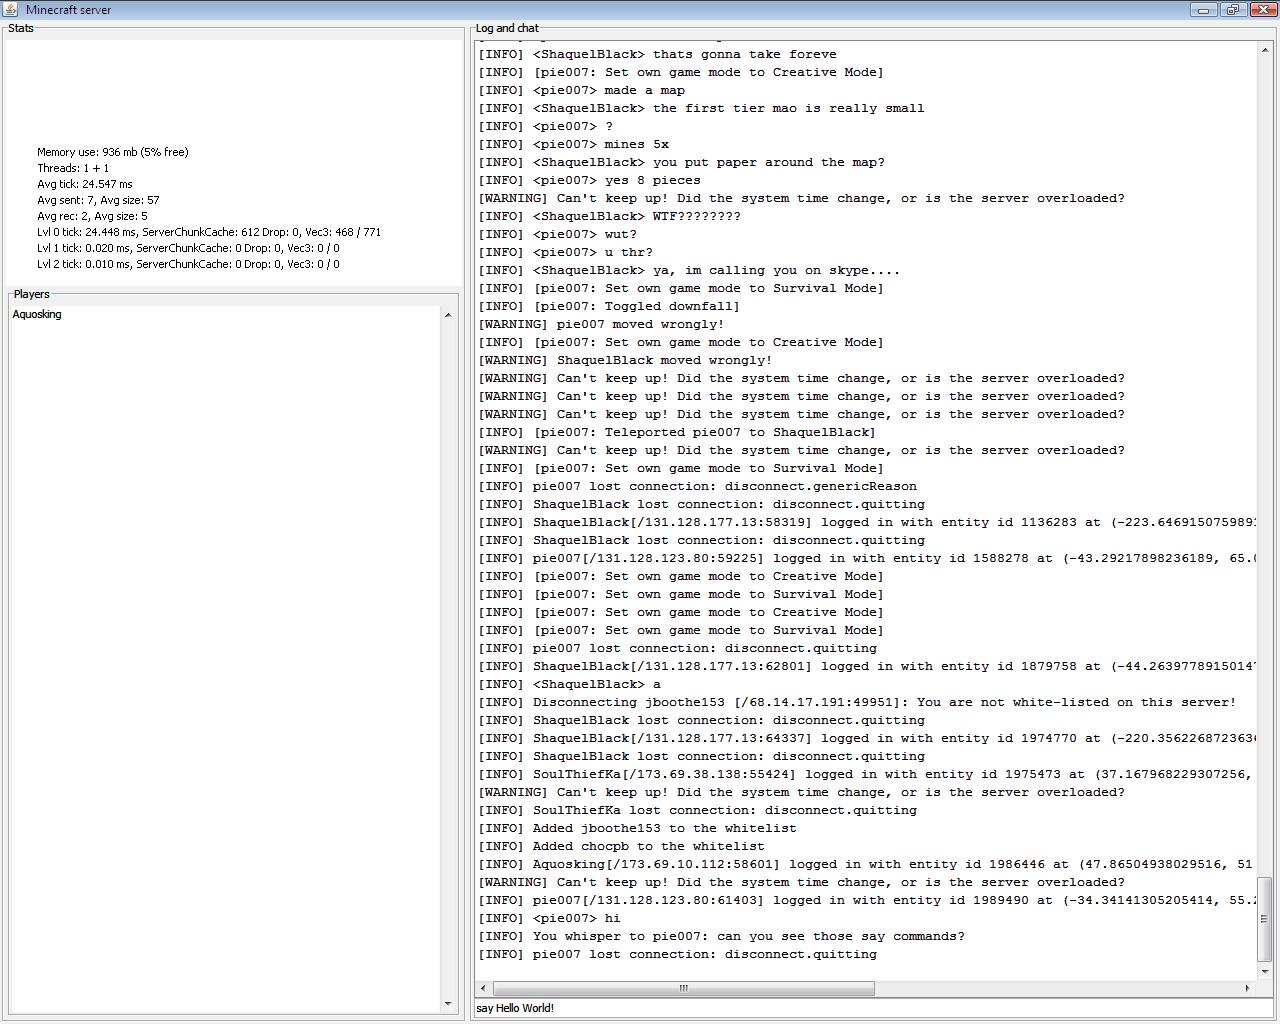Click the '<pie007> made a map' log line
Screen dimensions: 1280x1024
point(582,90)
